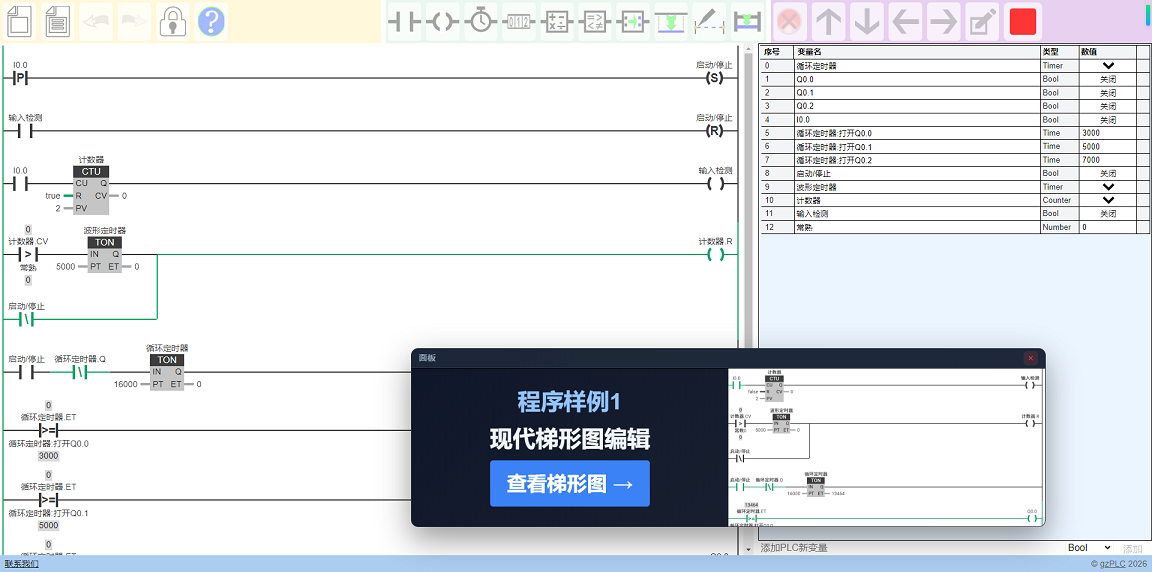Expand the 计数器 Counter row chevron
1152x572 pixels.
[x=1108, y=200]
